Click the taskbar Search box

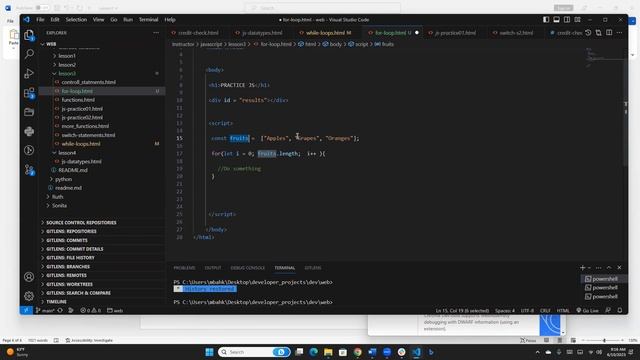[x=254, y=352]
